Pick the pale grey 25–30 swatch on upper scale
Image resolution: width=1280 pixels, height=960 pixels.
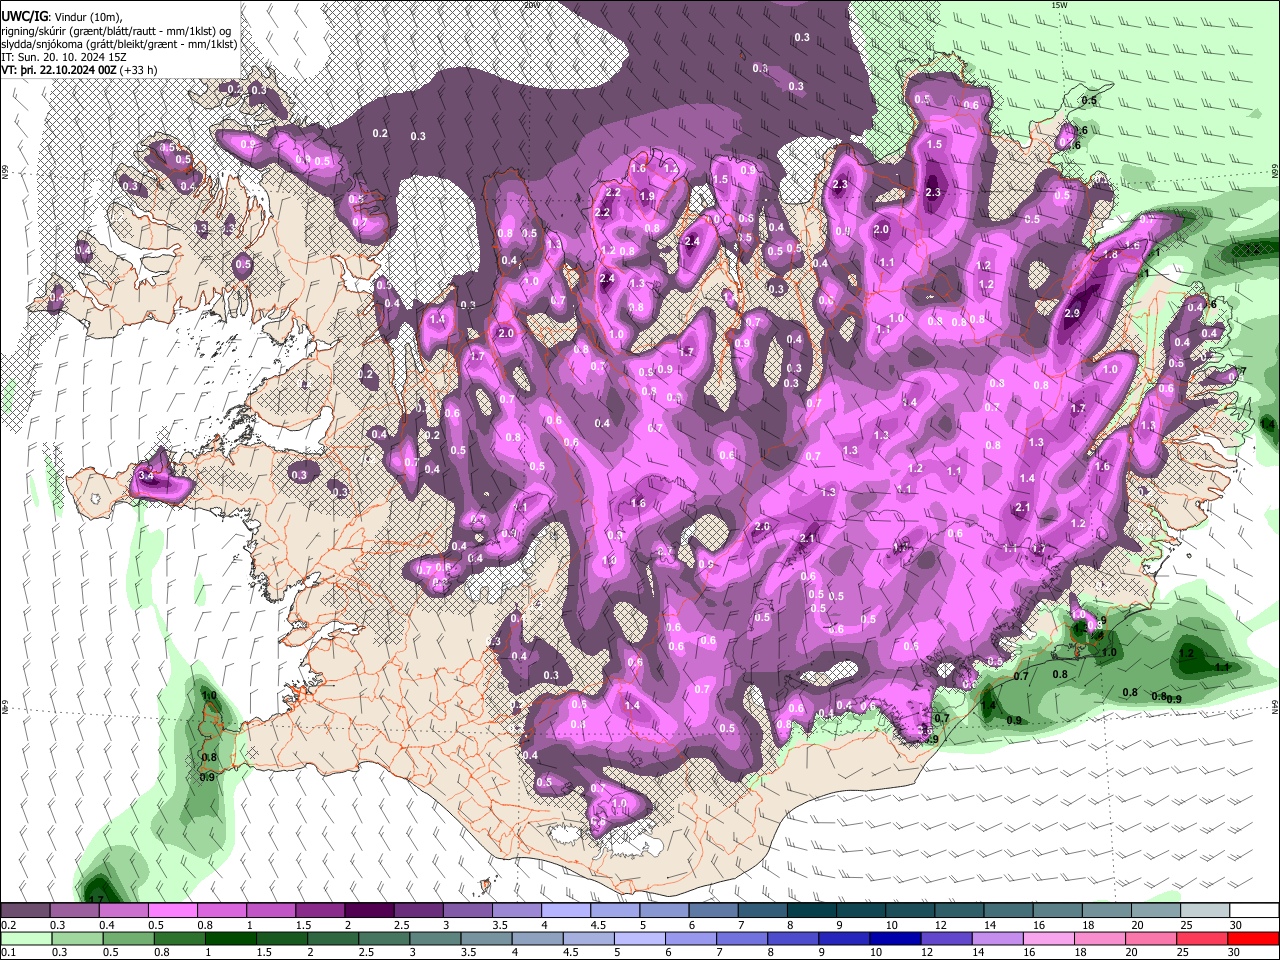[1205, 911]
